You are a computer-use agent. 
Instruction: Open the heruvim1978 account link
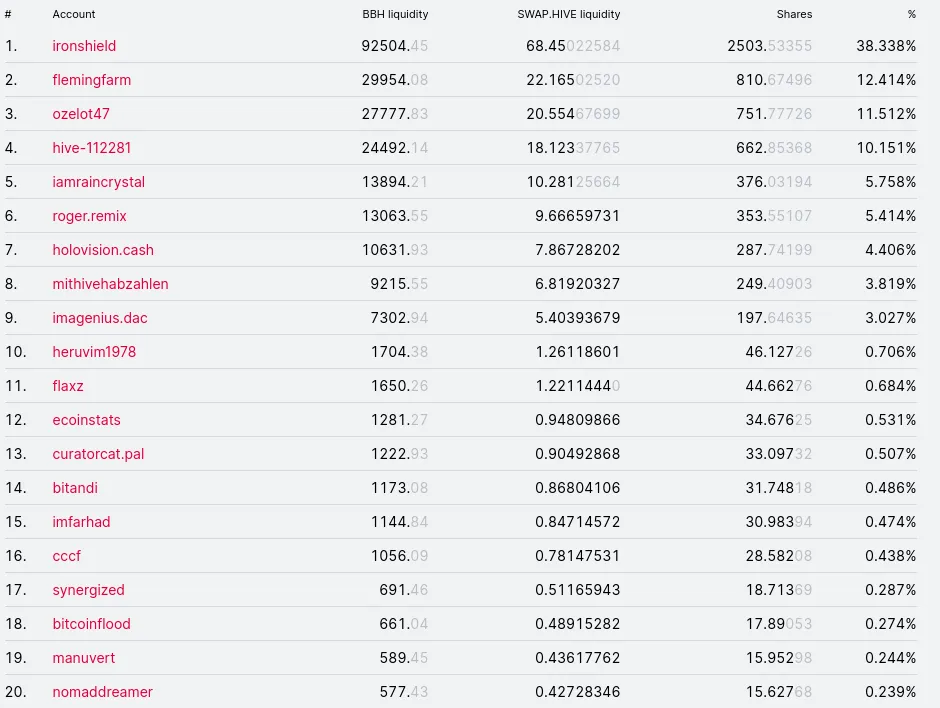point(94,352)
